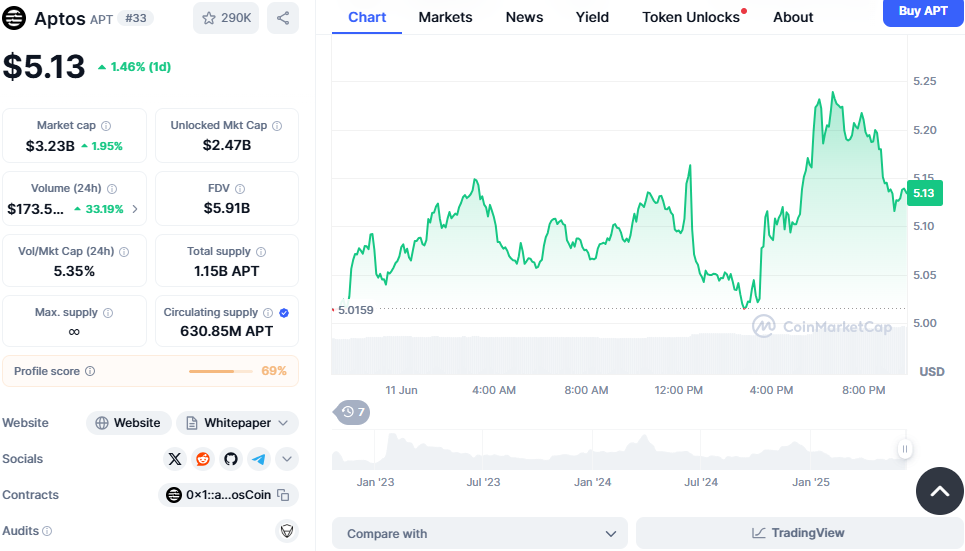Screen dimensions: 965x551
Task: Click the $5.13 price text
Action: (x=44, y=66)
